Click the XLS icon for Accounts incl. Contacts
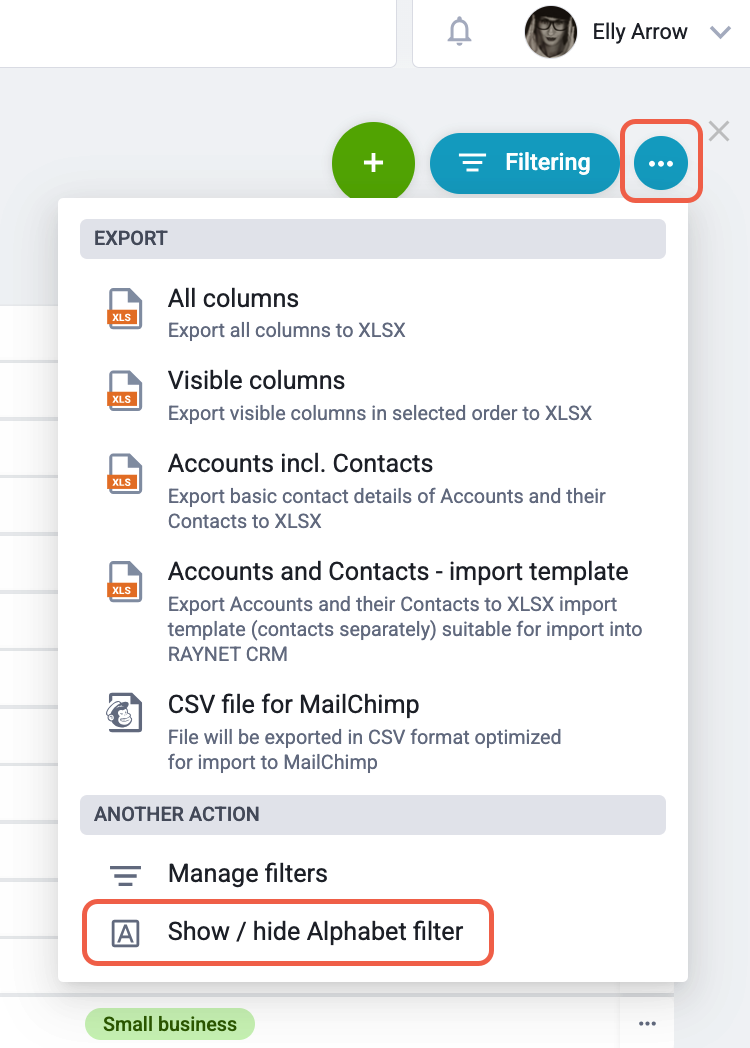Viewport: 750px width, 1048px height. [x=125, y=474]
